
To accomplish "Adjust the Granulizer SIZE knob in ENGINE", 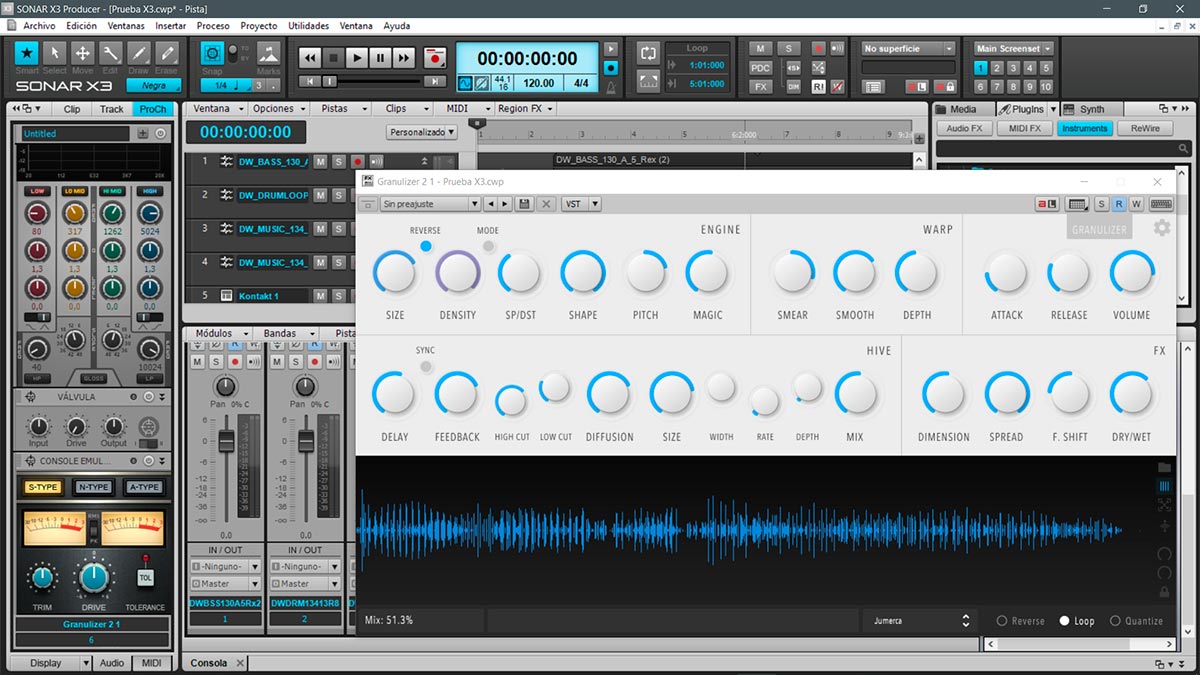I will [395, 272].
